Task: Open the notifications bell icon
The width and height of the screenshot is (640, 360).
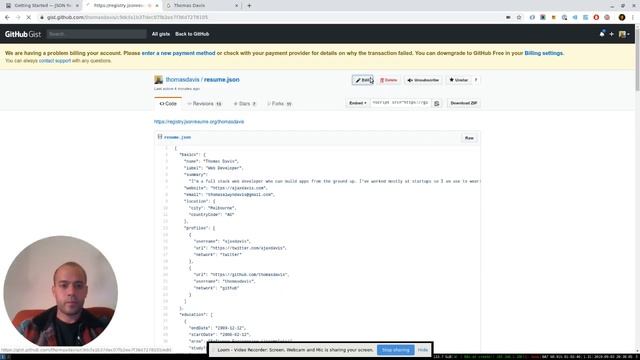Action: click(x=602, y=34)
